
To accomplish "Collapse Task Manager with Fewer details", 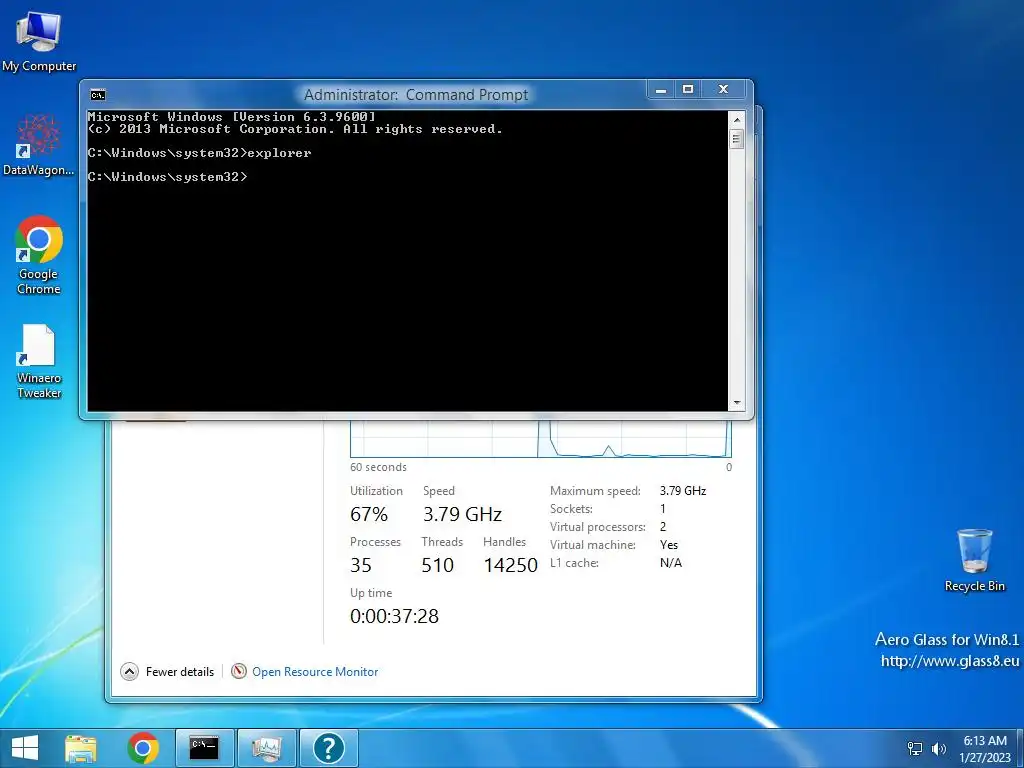I will point(167,671).
